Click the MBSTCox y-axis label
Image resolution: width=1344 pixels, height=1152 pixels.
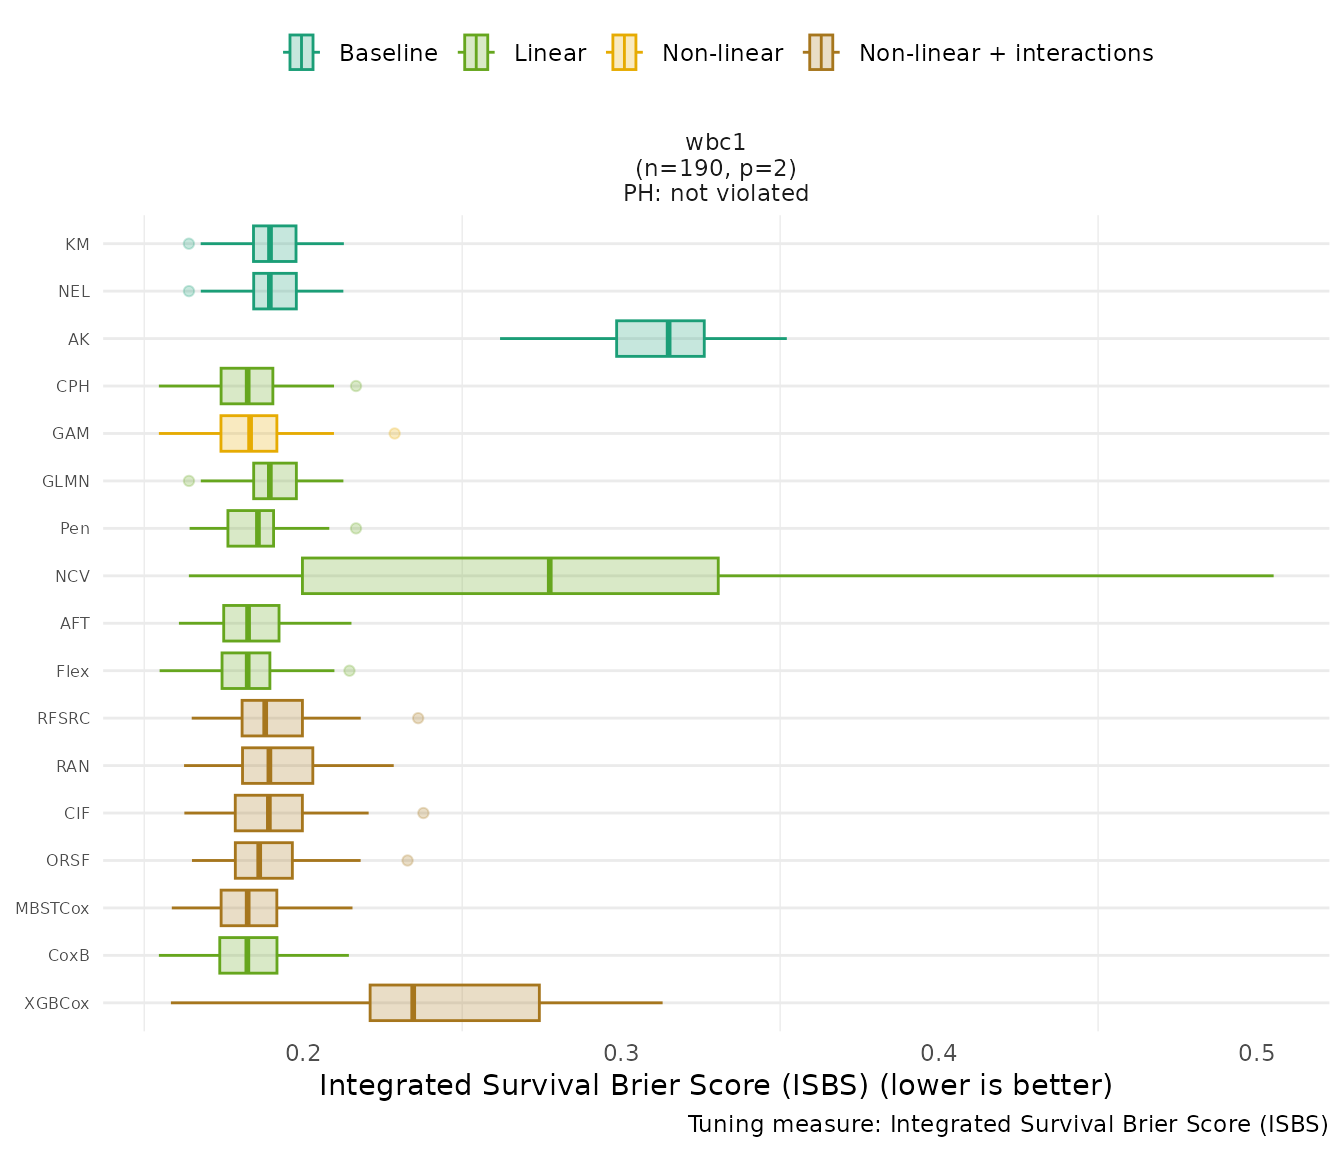coord(52,909)
